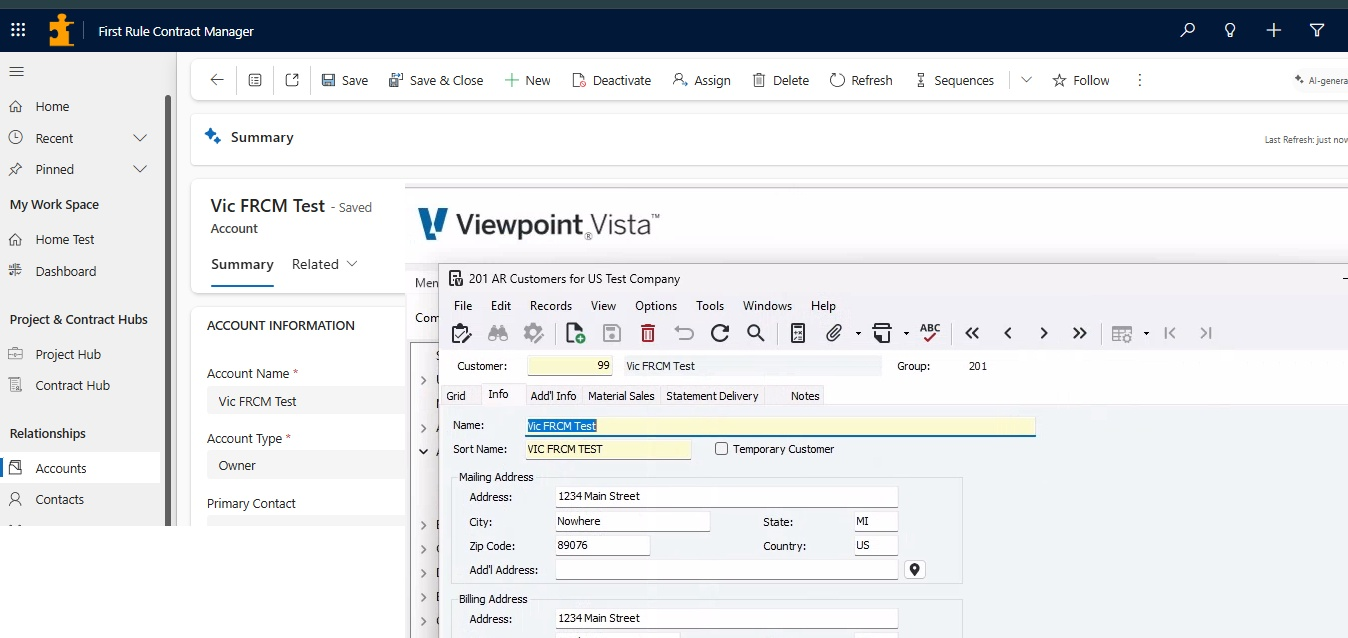Switch to the Add'l Info tab
The width and height of the screenshot is (1348, 638).
[x=553, y=396]
